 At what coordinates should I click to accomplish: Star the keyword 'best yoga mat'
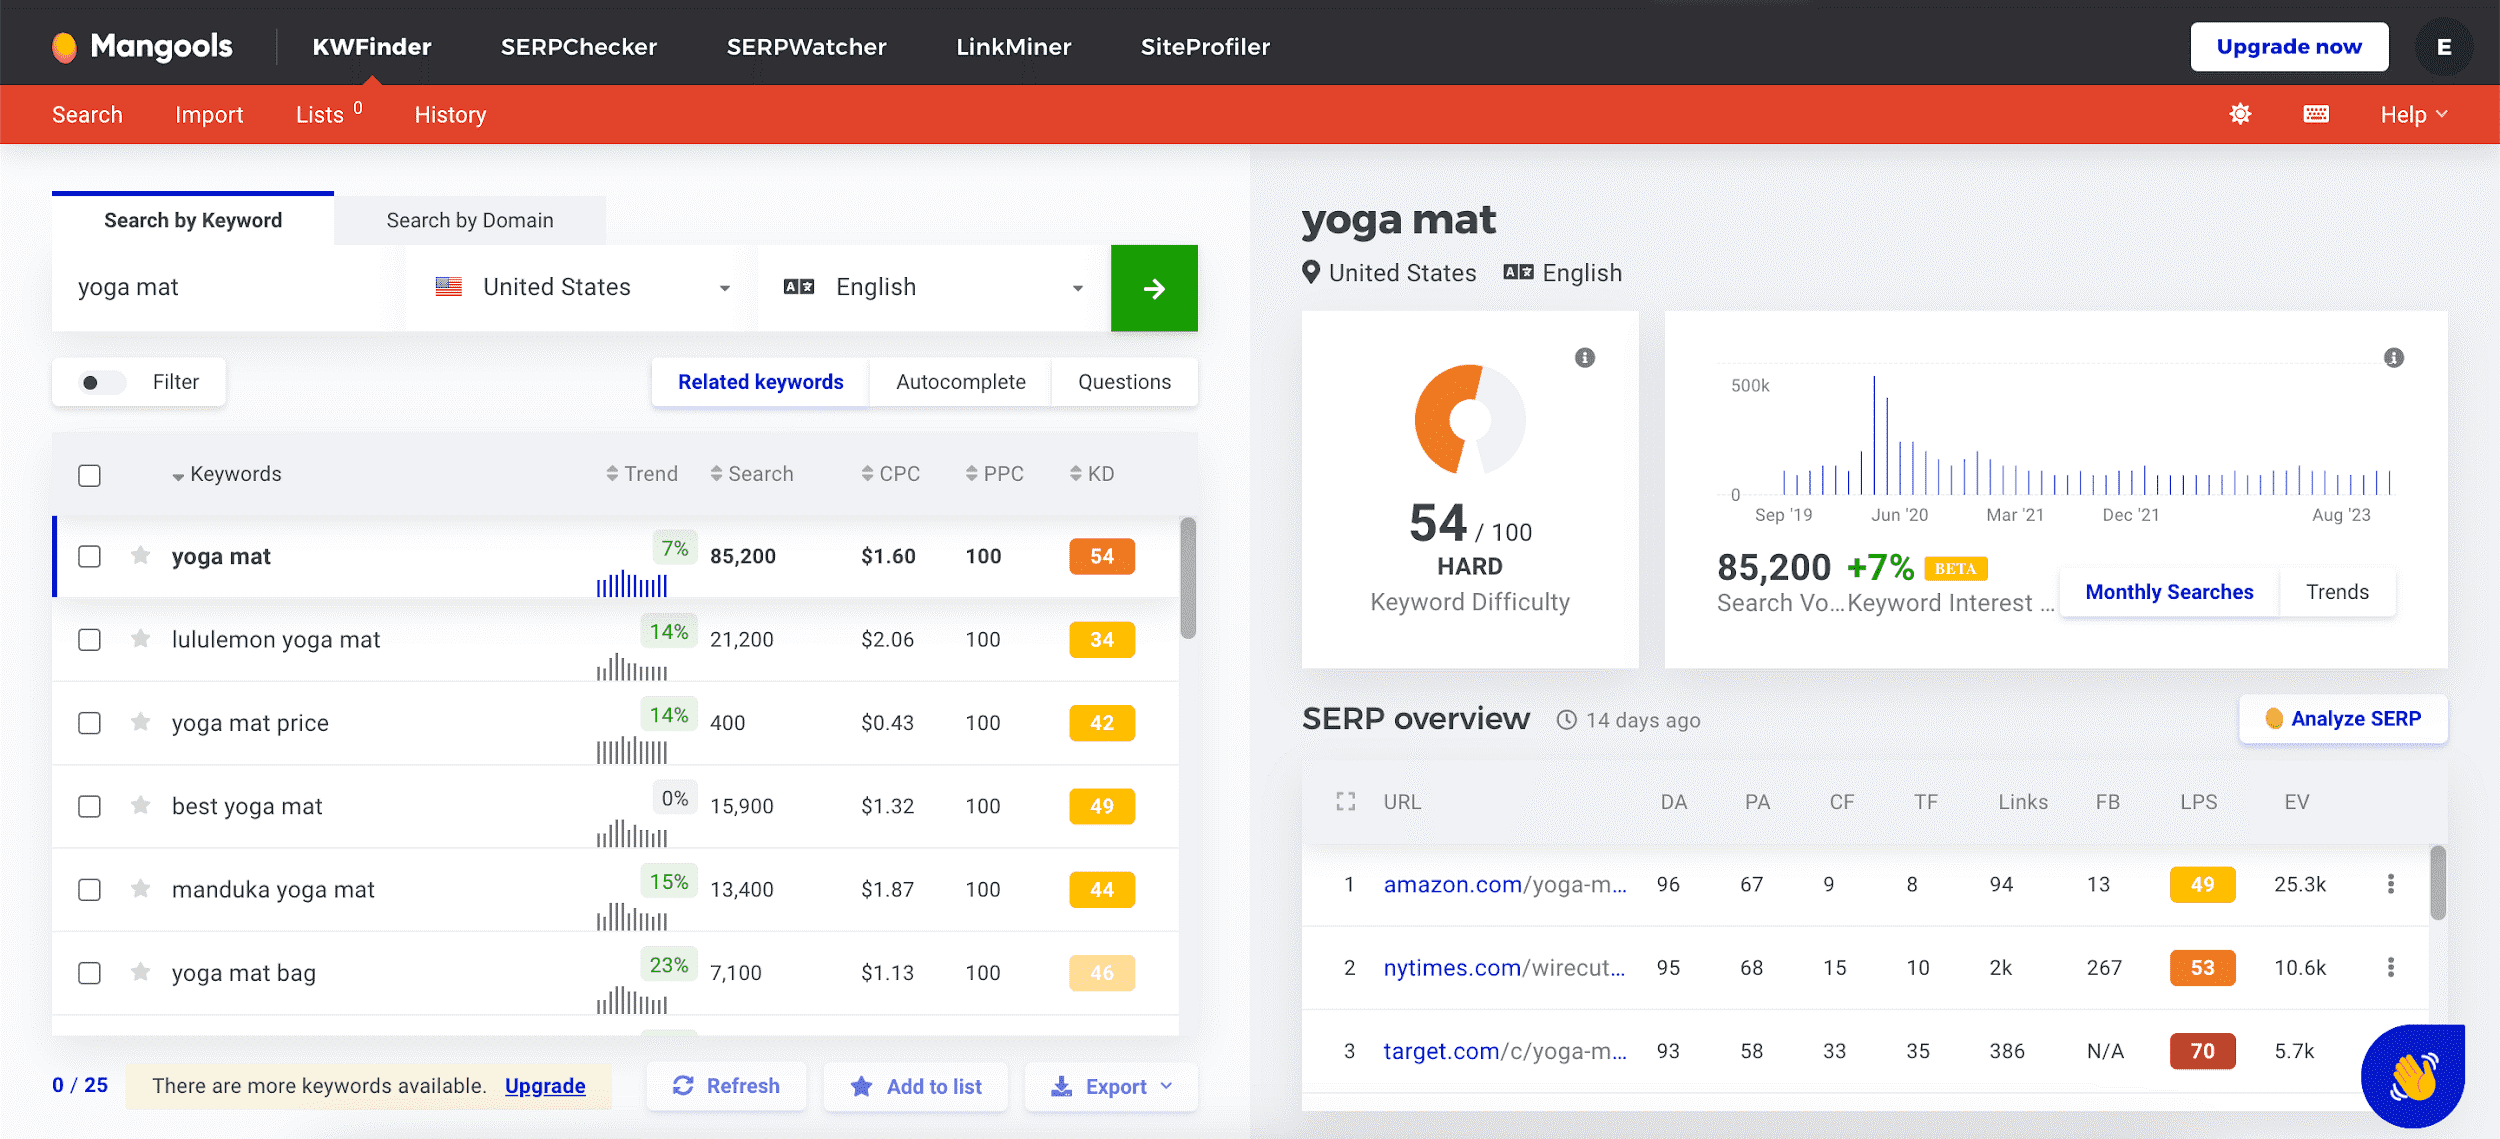[x=140, y=806]
